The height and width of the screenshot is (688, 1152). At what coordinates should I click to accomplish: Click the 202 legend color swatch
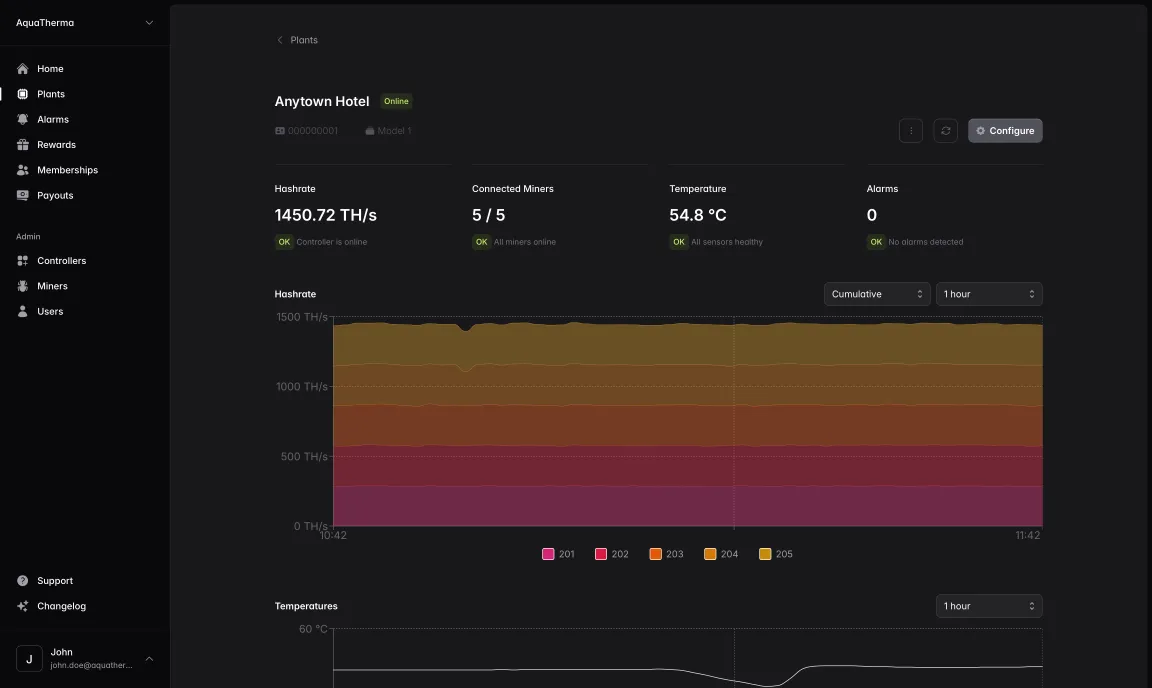[x=601, y=553]
